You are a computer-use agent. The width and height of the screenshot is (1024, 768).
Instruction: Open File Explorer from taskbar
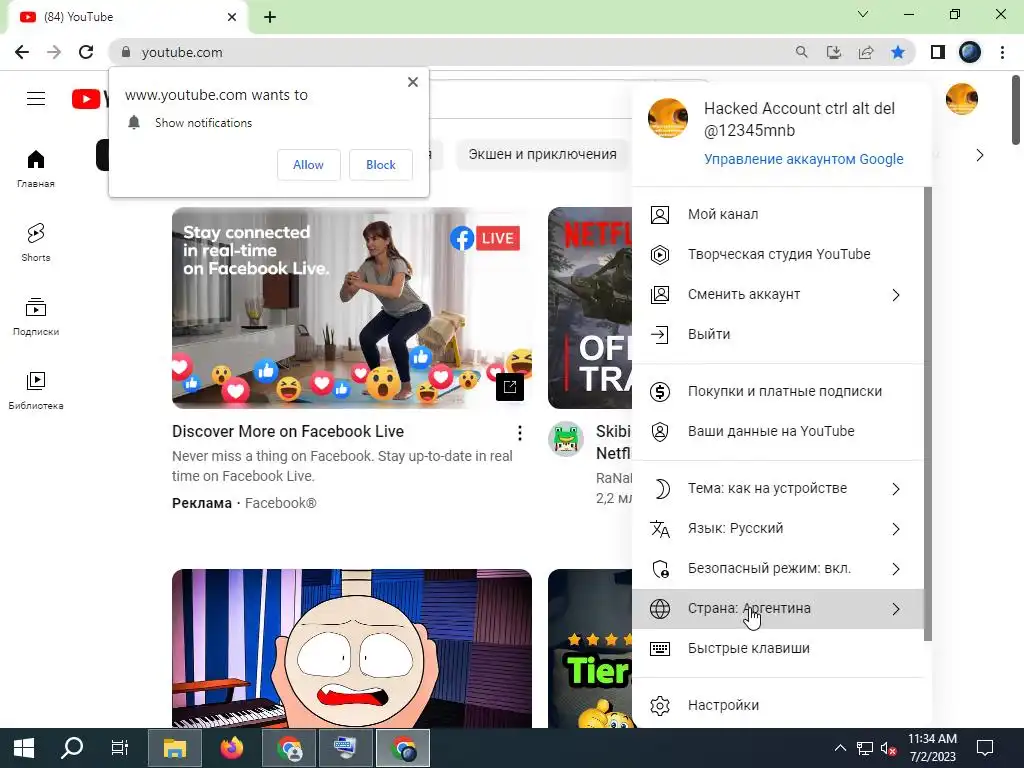174,748
